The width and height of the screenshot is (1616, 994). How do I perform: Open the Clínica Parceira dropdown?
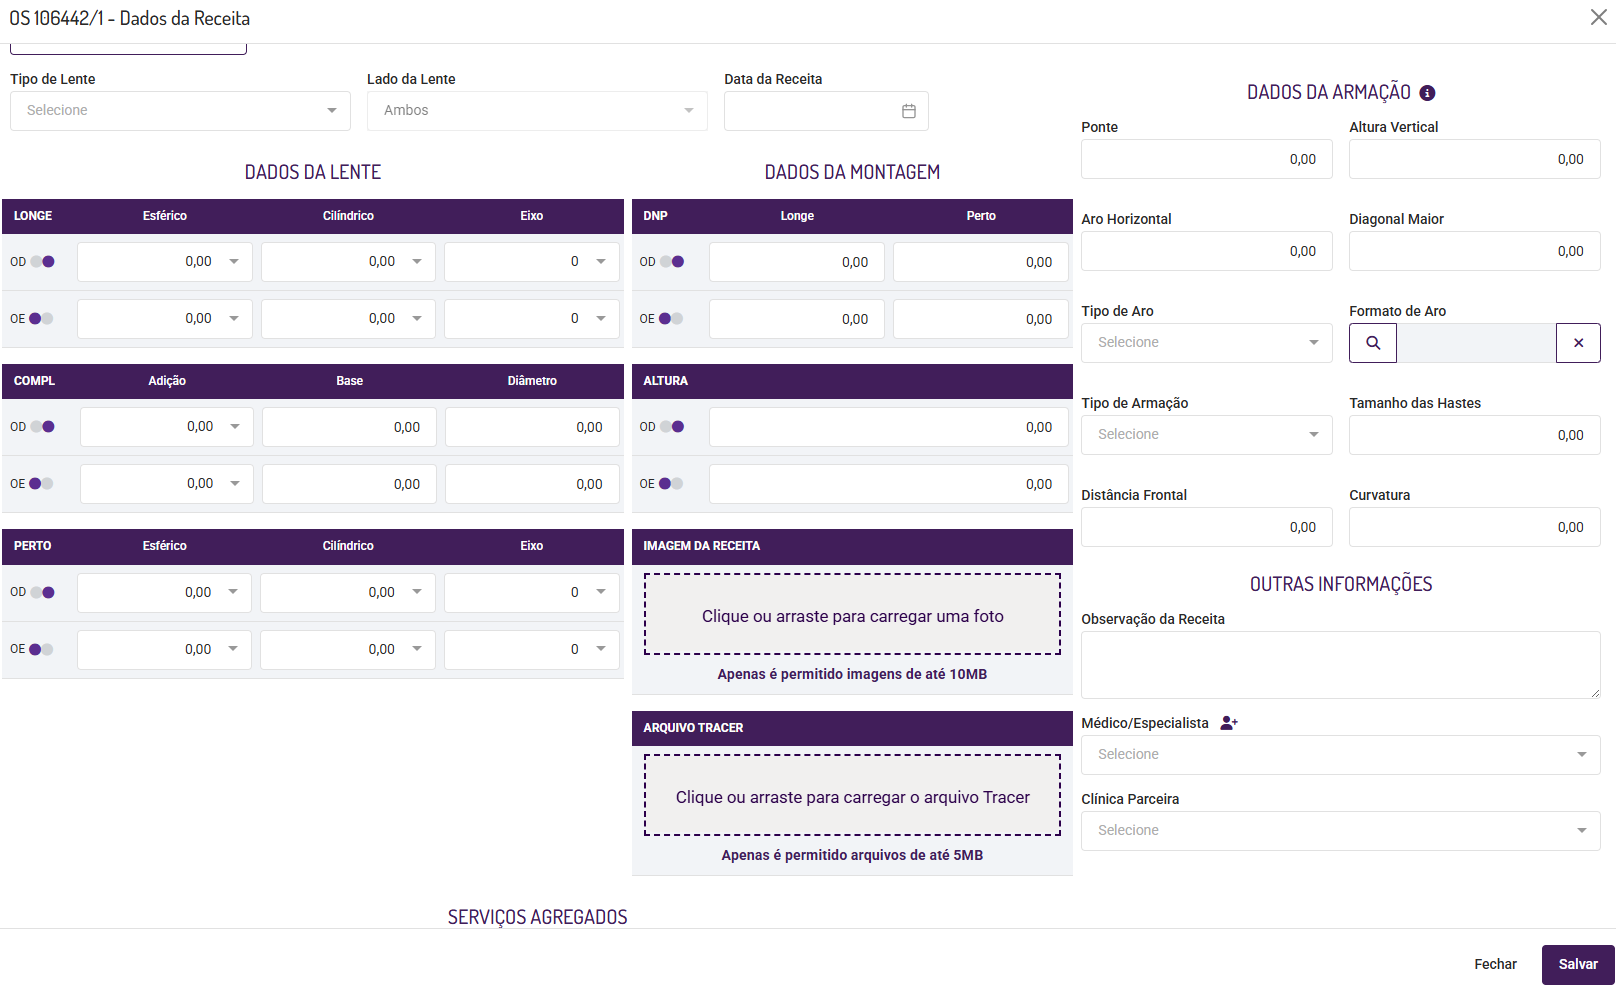pyautogui.click(x=1340, y=831)
